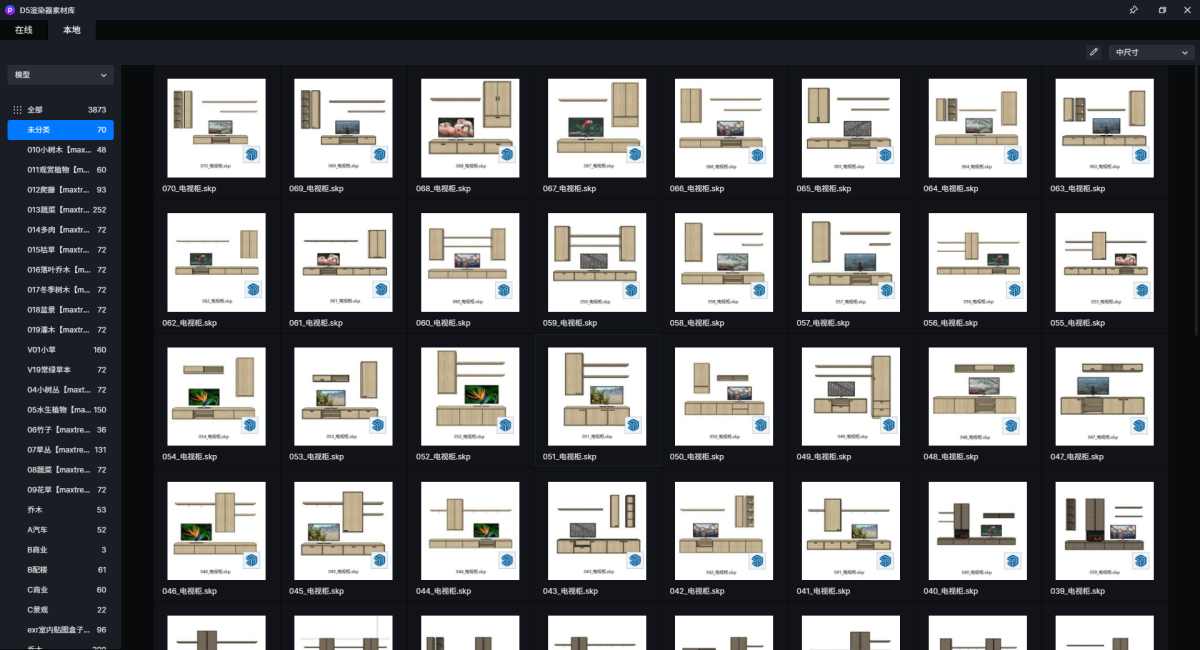Select the 055_电视柜.skp thumbnail
1200x650 pixels.
pyautogui.click(x=1105, y=262)
